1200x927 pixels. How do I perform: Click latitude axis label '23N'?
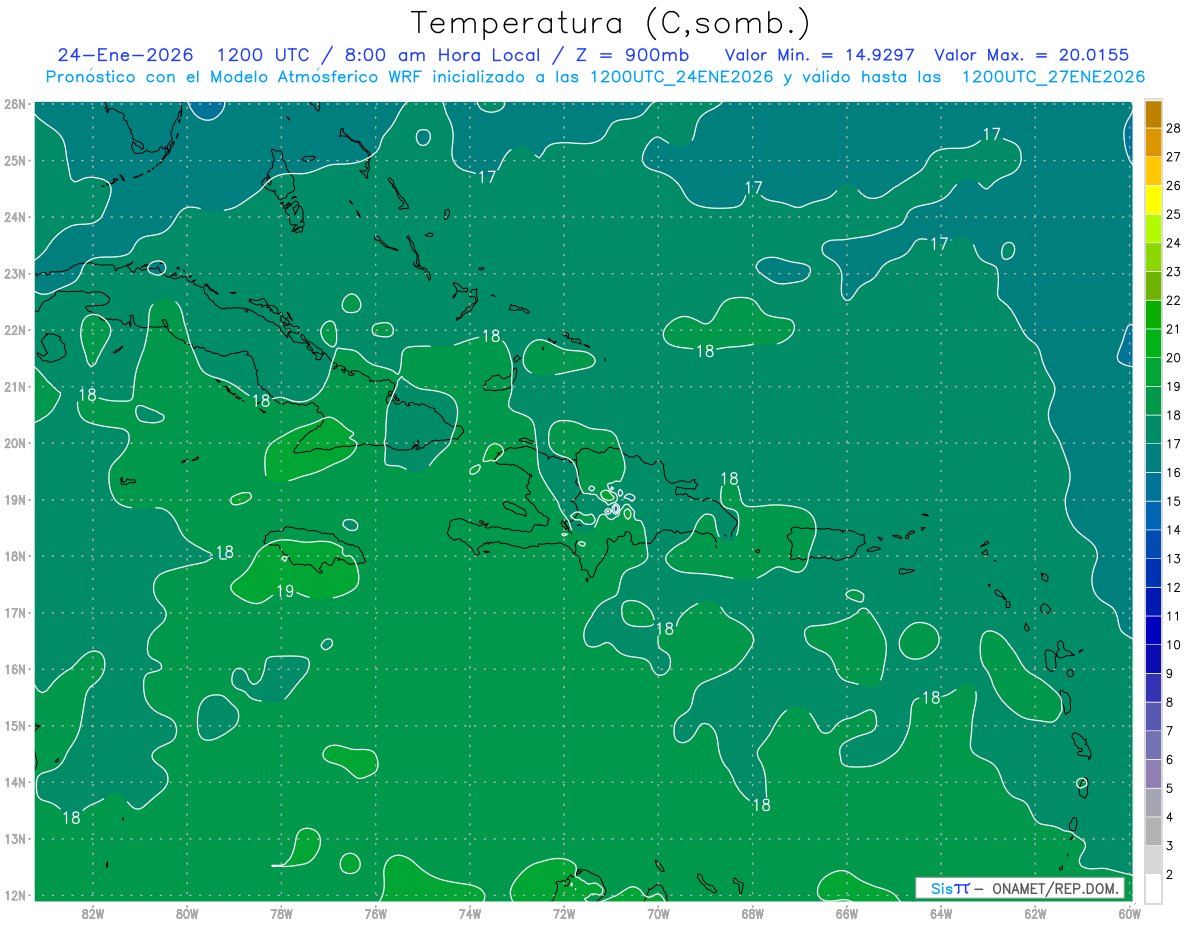(x=14, y=274)
